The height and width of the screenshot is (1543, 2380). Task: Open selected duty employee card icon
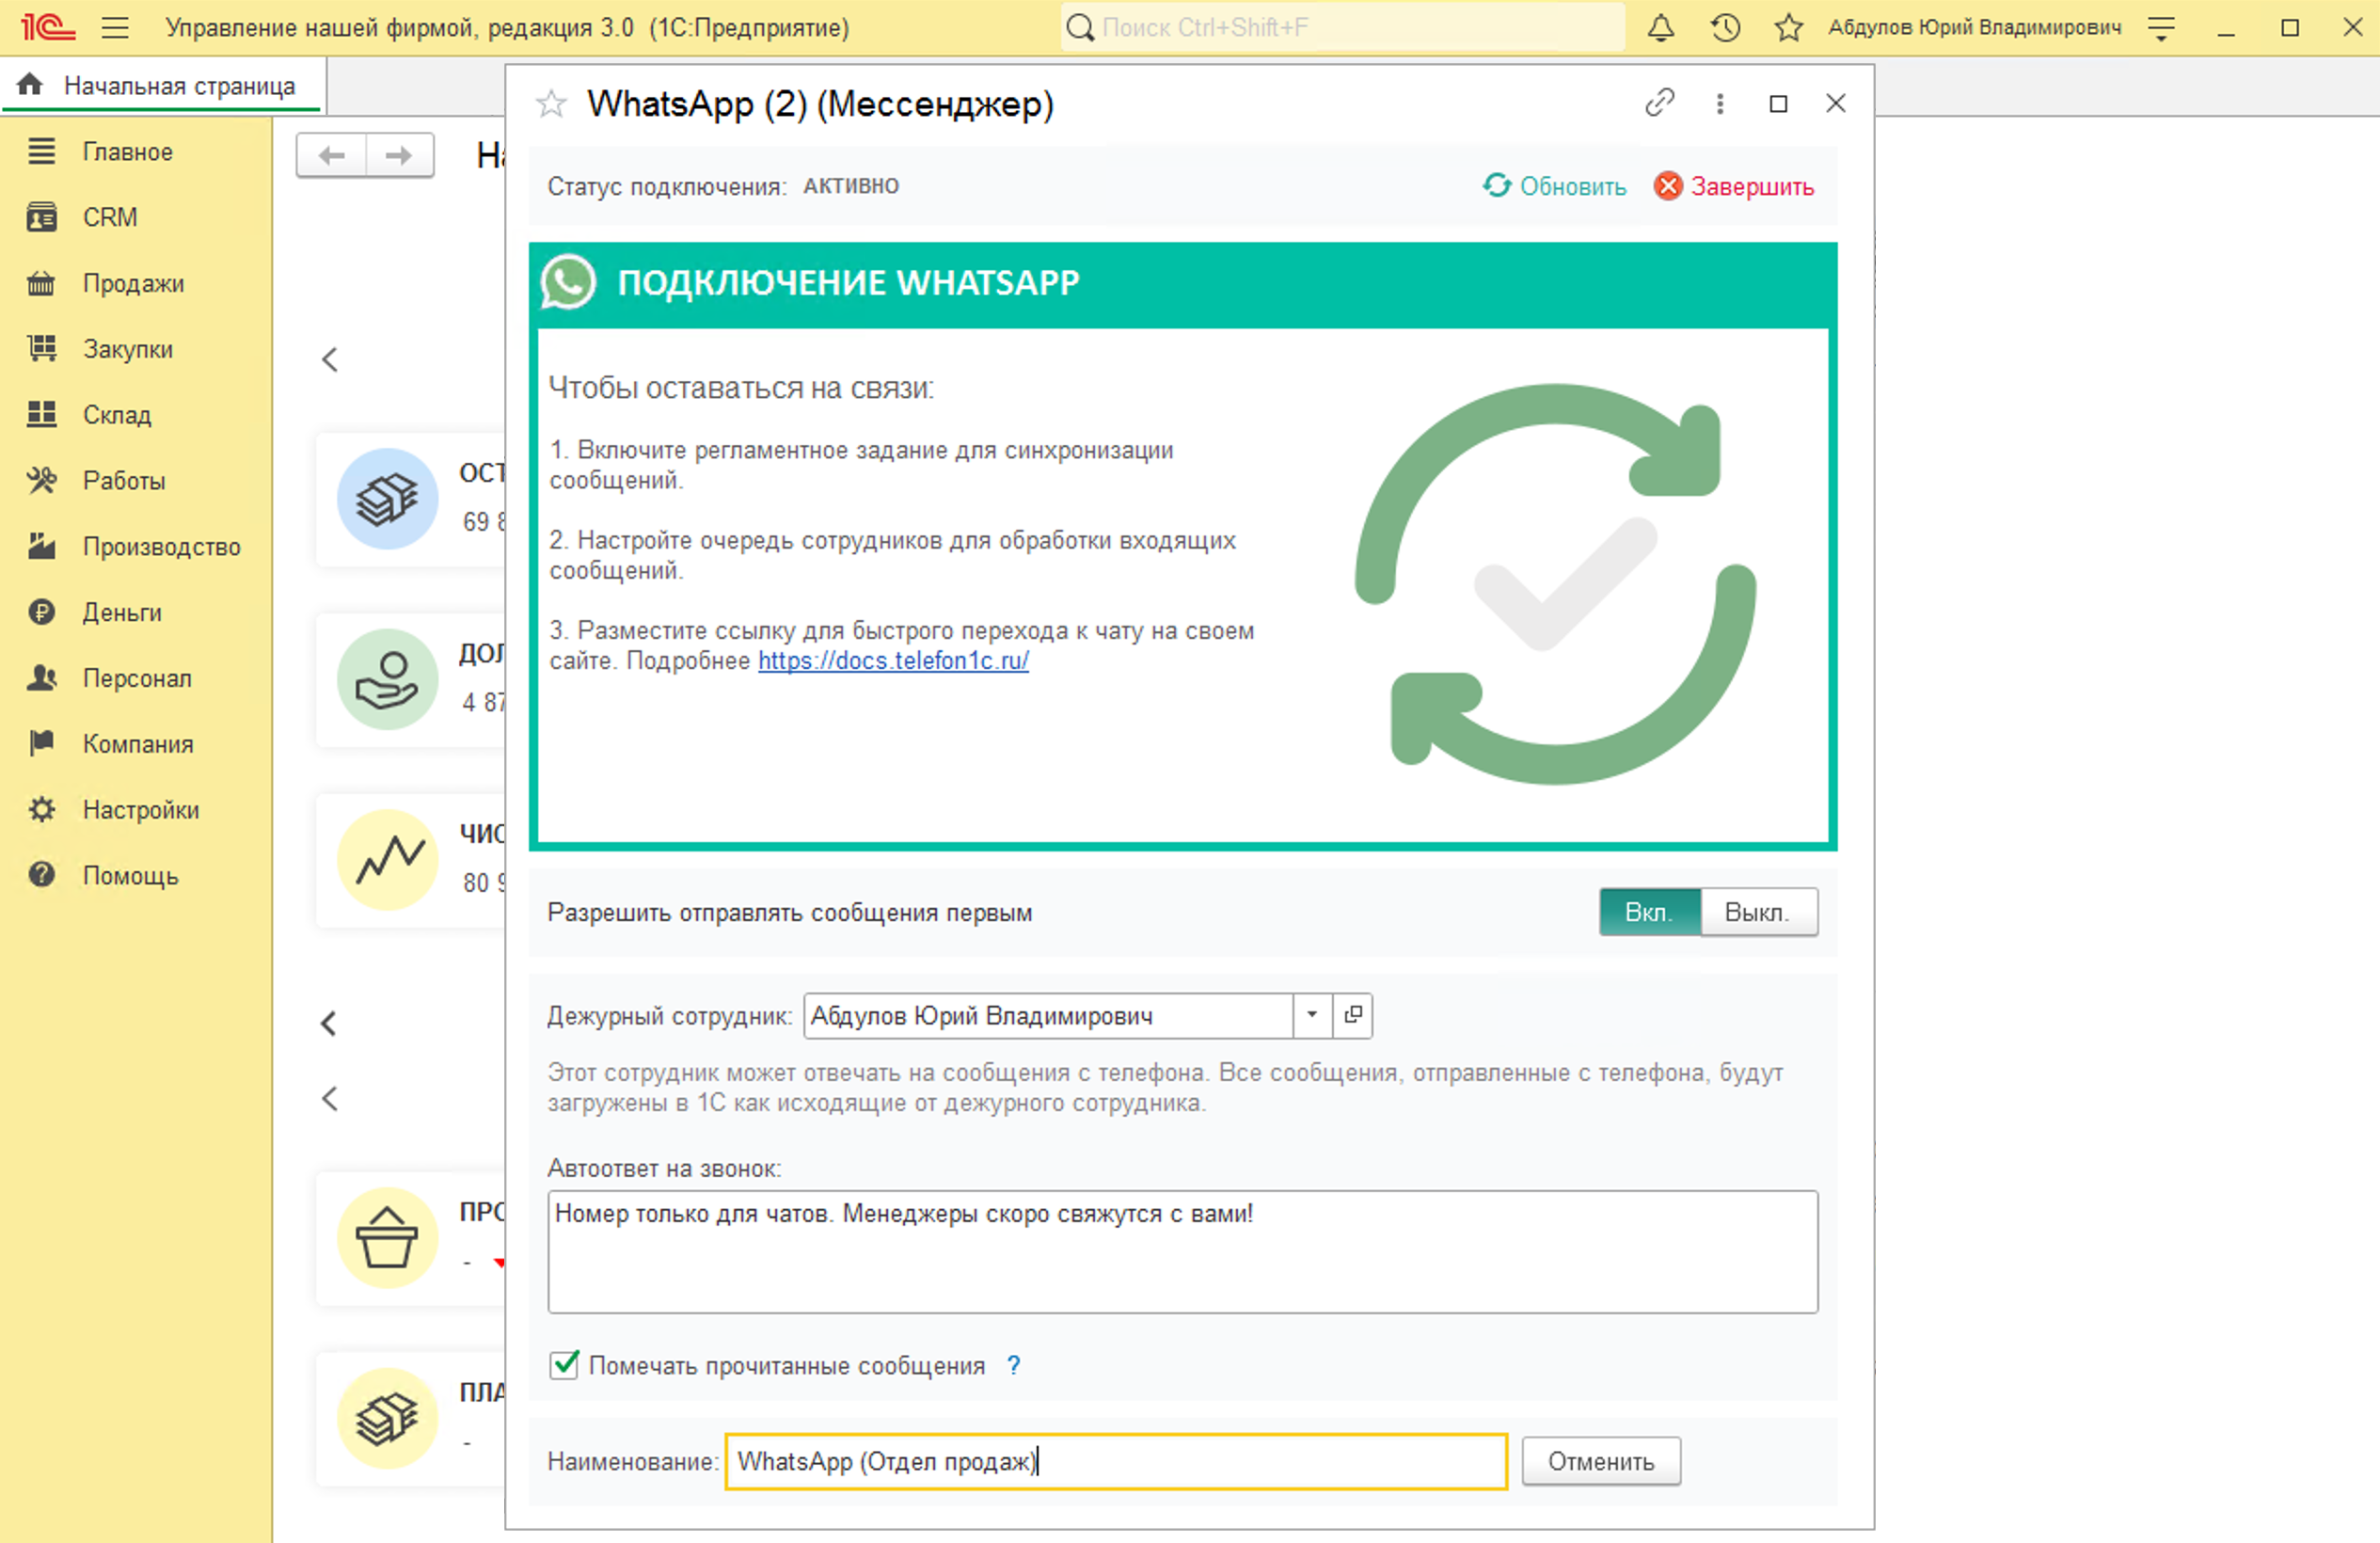tap(1352, 1014)
